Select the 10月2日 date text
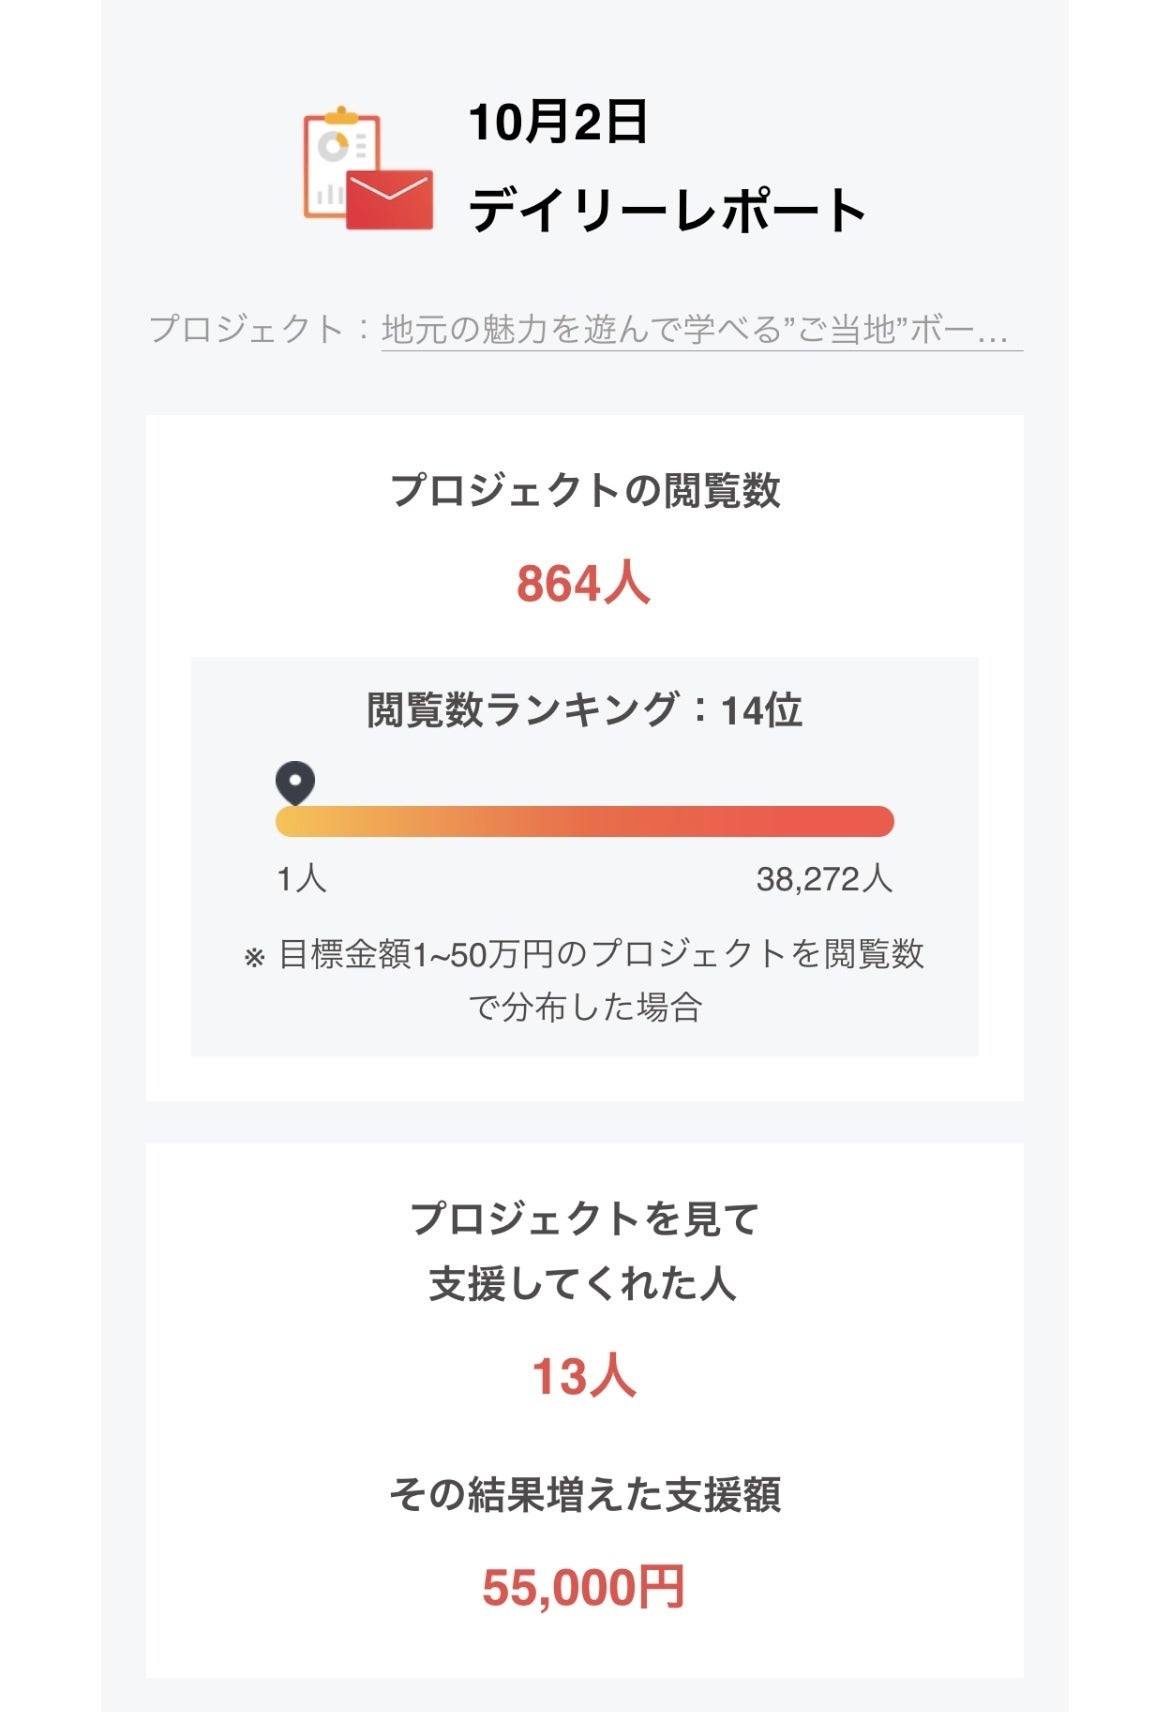This screenshot has width=1170, height=1712. (558, 123)
